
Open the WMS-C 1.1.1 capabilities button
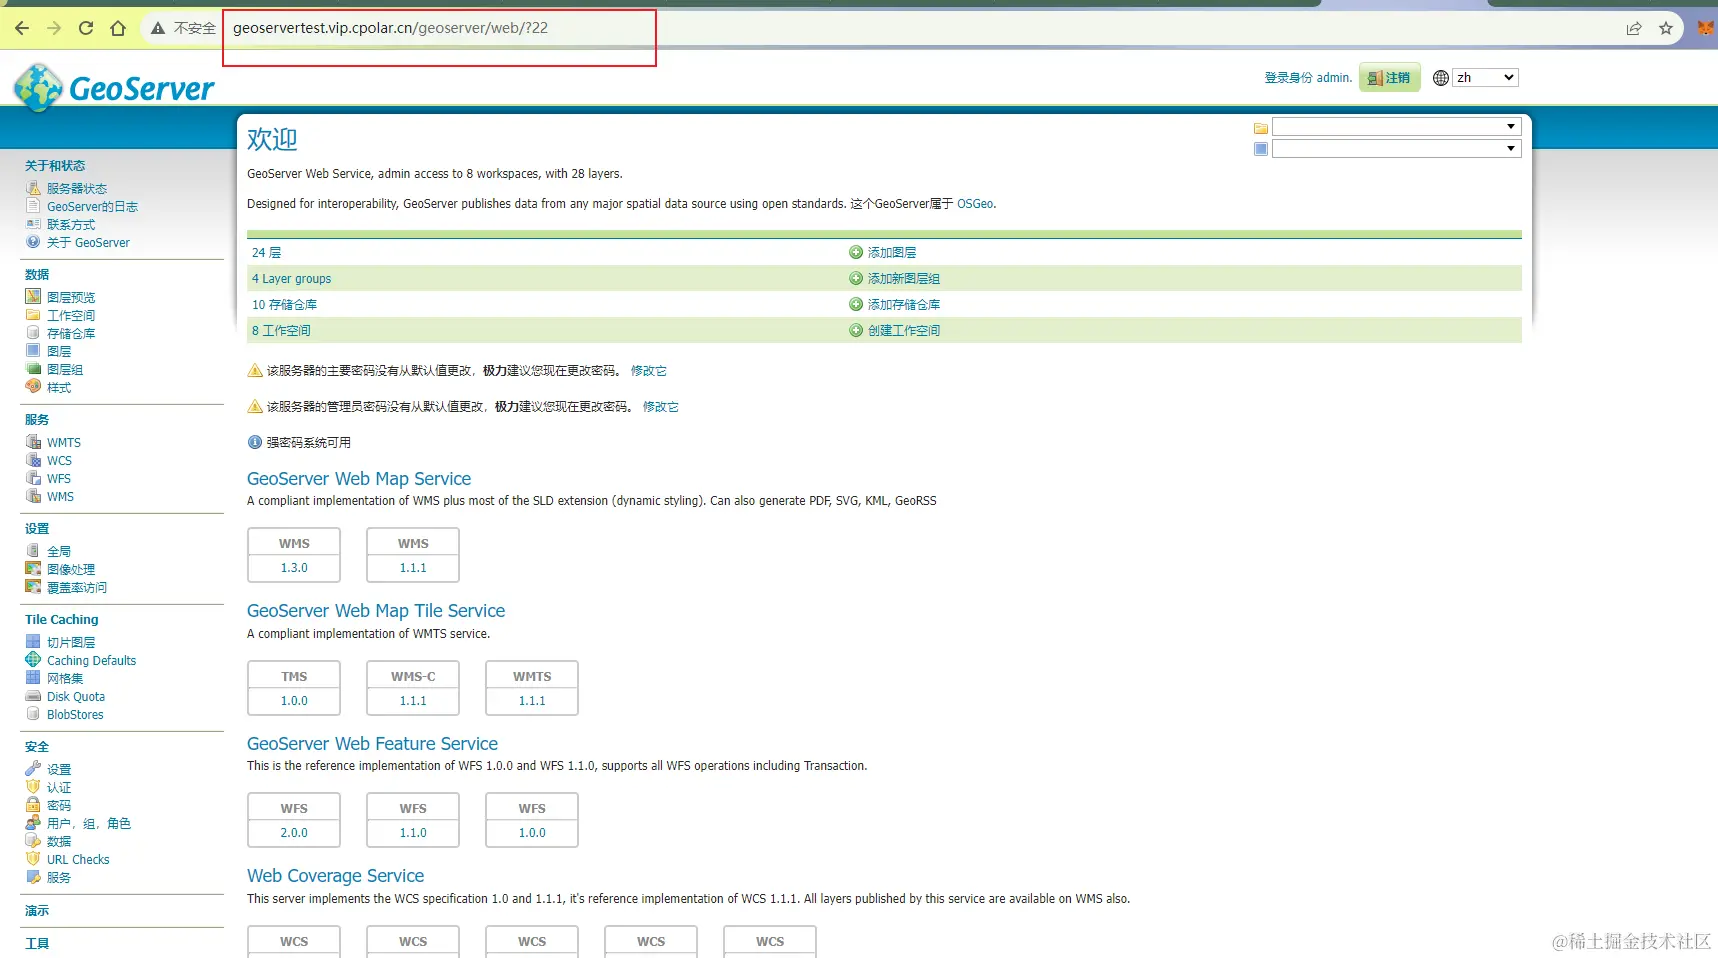[413, 688]
